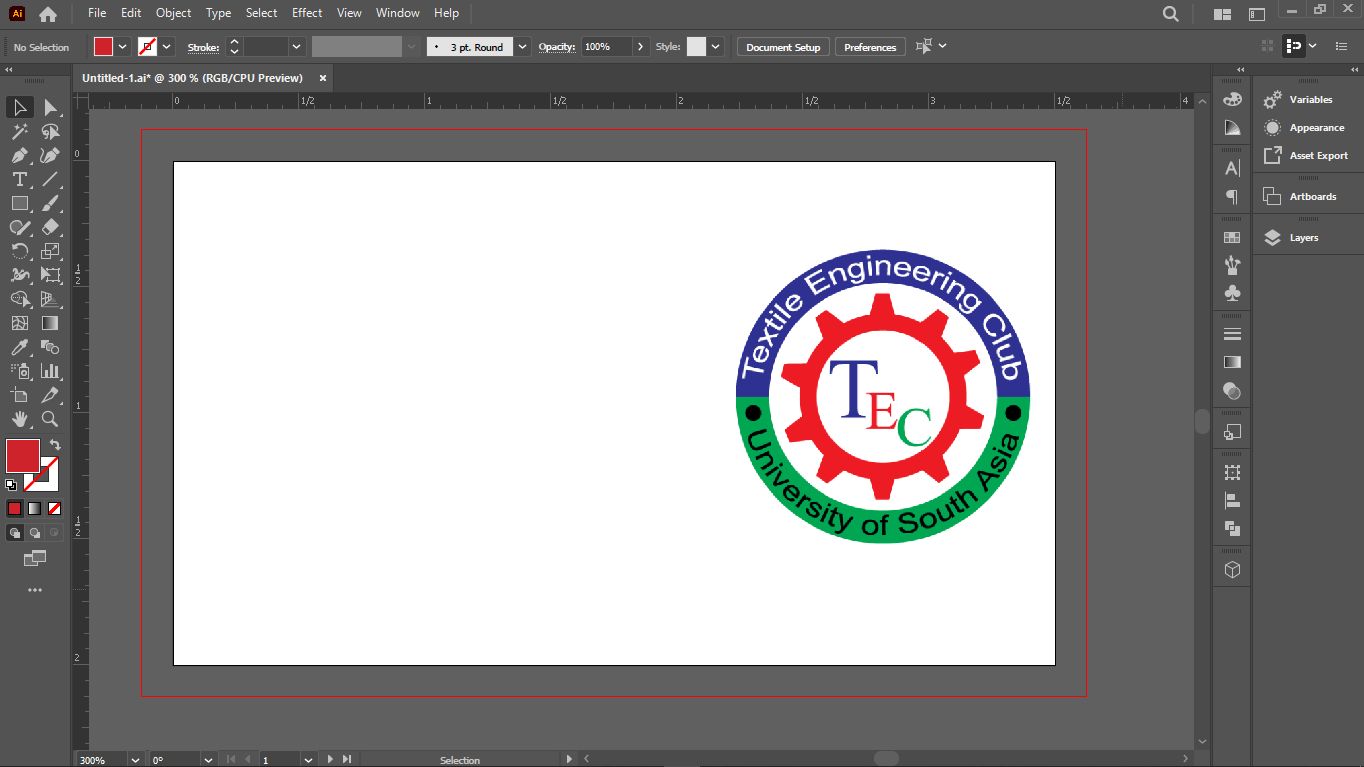Click the red Fill swatch in toolbar
Viewport: 1364px width, 767px height.
(23, 456)
